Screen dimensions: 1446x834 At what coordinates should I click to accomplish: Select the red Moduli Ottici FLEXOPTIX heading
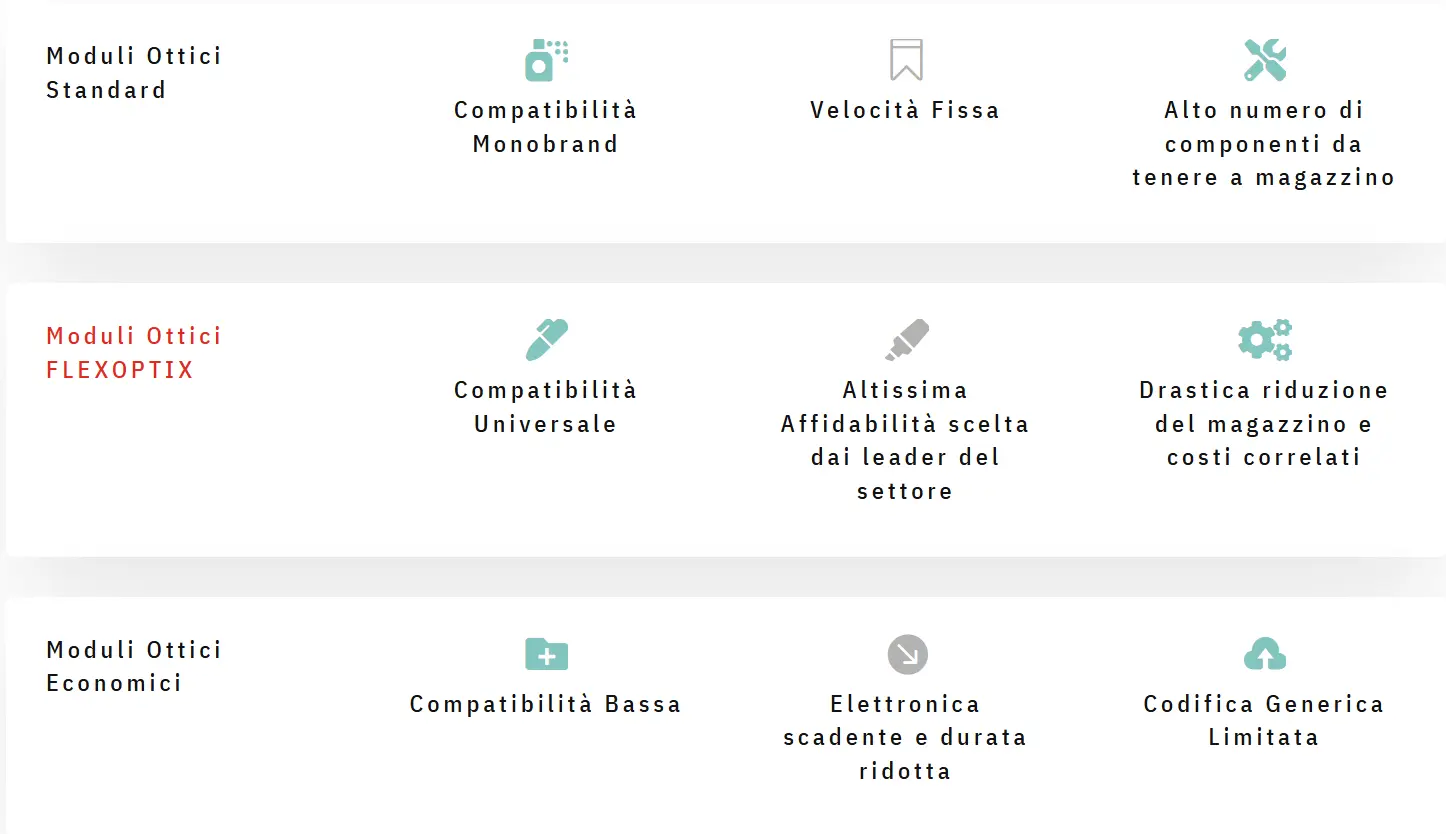[x=134, y=353]
